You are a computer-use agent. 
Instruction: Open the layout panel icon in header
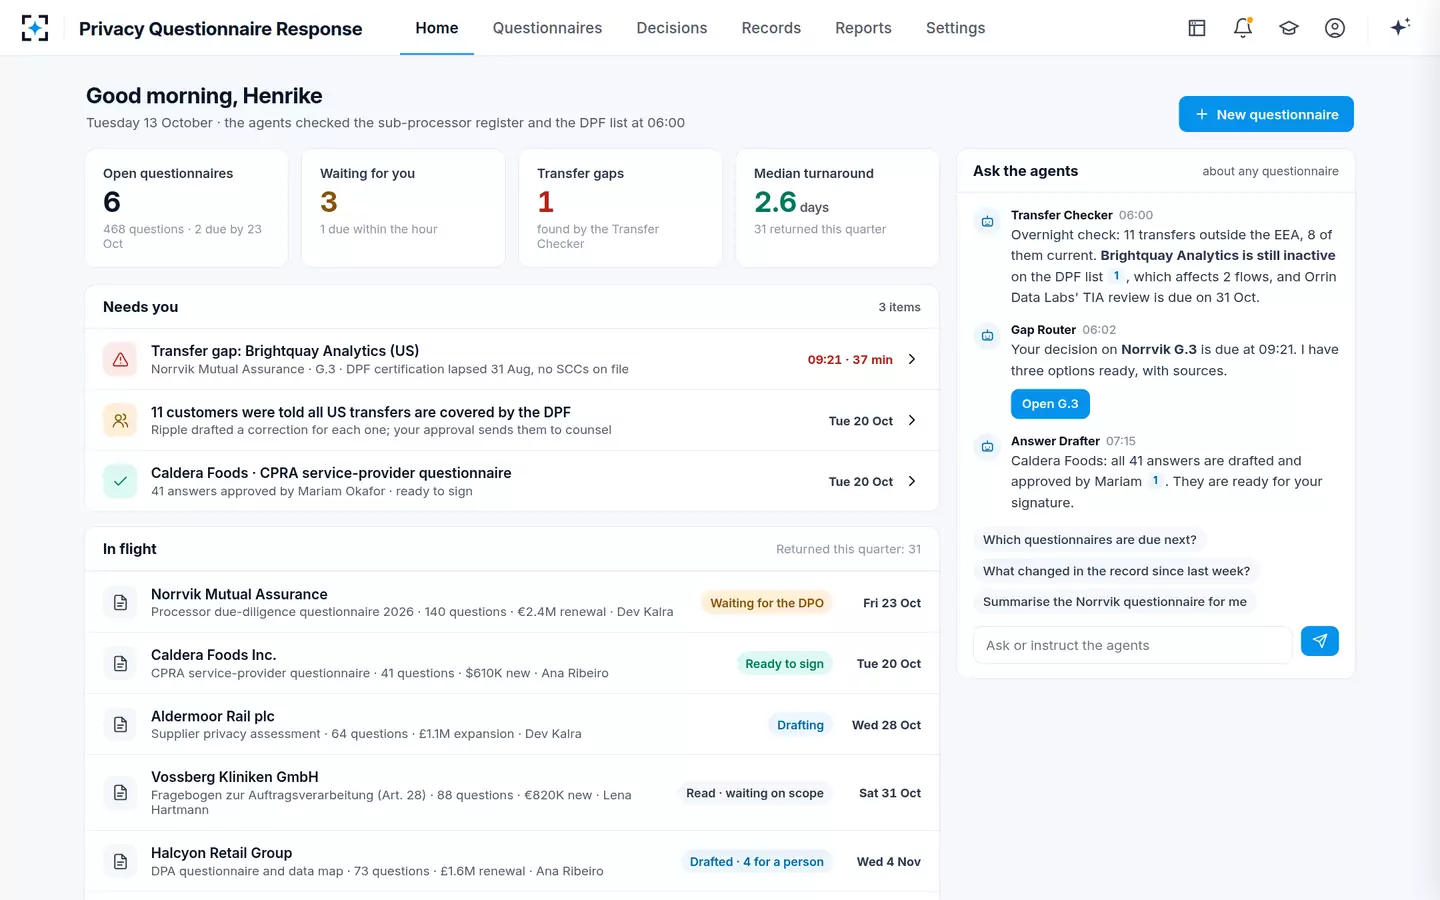1197,28
